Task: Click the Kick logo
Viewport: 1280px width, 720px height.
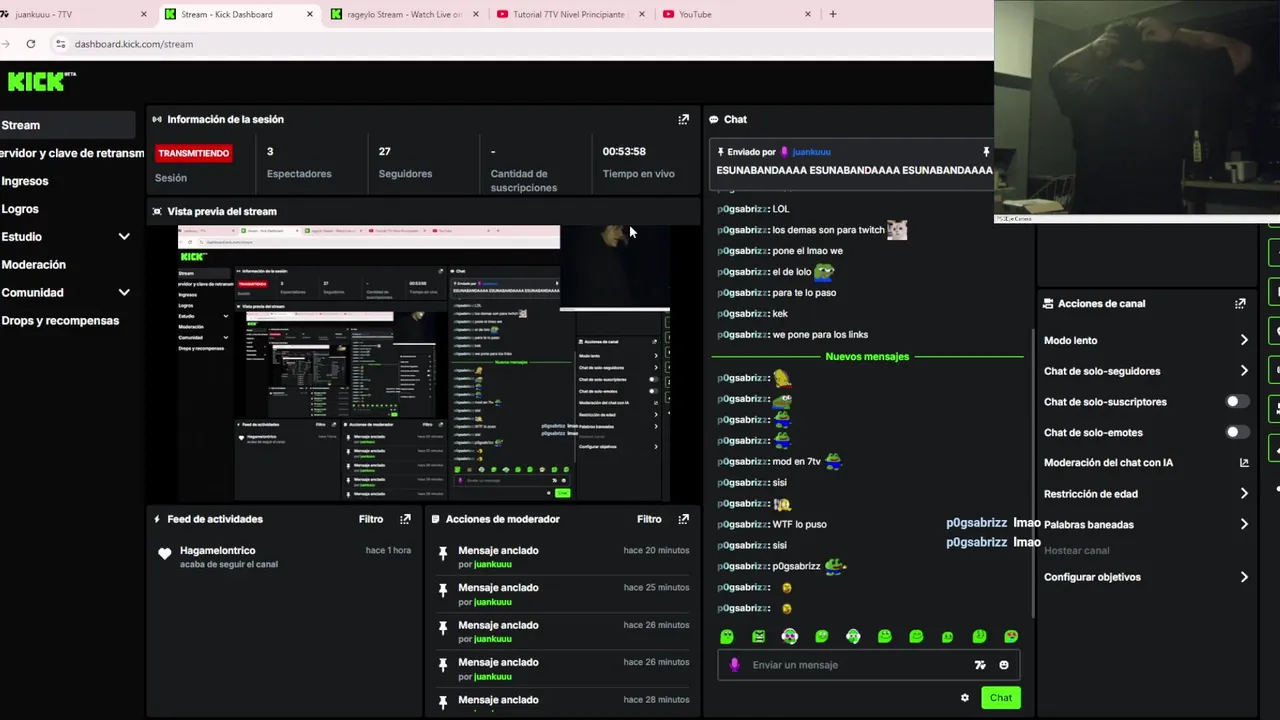Action: (41, 81)
